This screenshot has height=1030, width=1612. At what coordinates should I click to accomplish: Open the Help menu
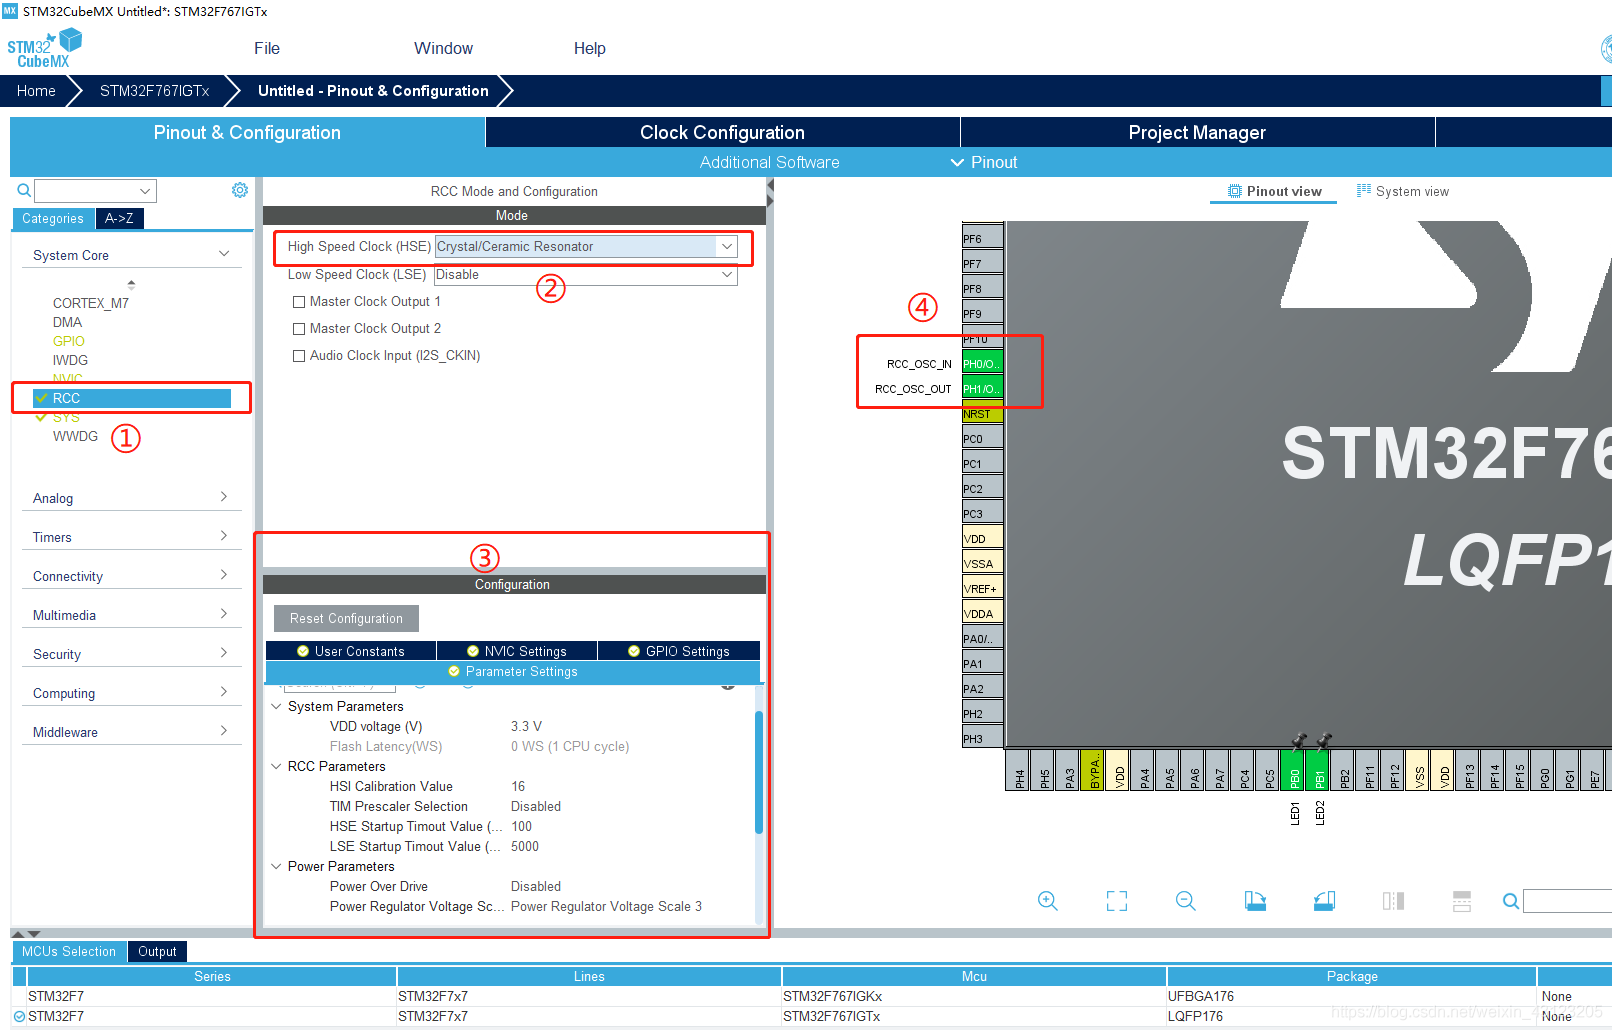click(x=589, y=48)
